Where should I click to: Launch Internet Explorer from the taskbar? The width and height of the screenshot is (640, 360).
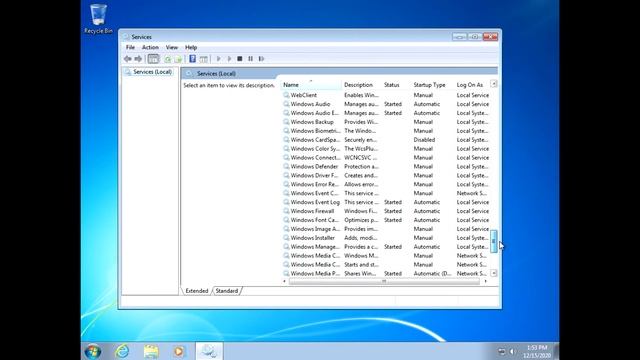(x=122, y=351)
